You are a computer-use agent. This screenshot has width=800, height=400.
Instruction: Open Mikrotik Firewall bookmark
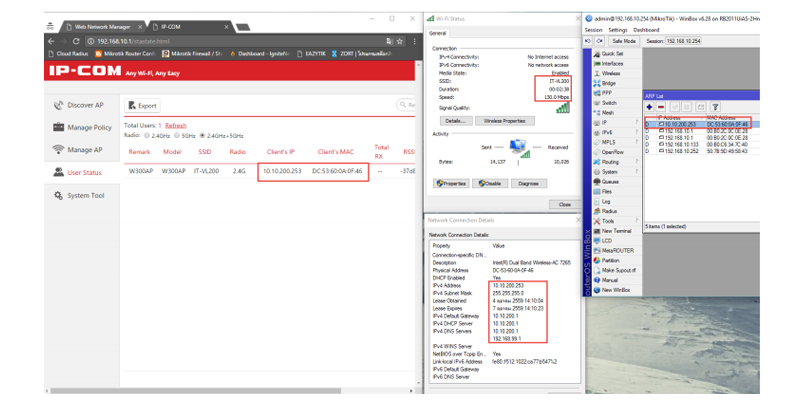(192, 54)
